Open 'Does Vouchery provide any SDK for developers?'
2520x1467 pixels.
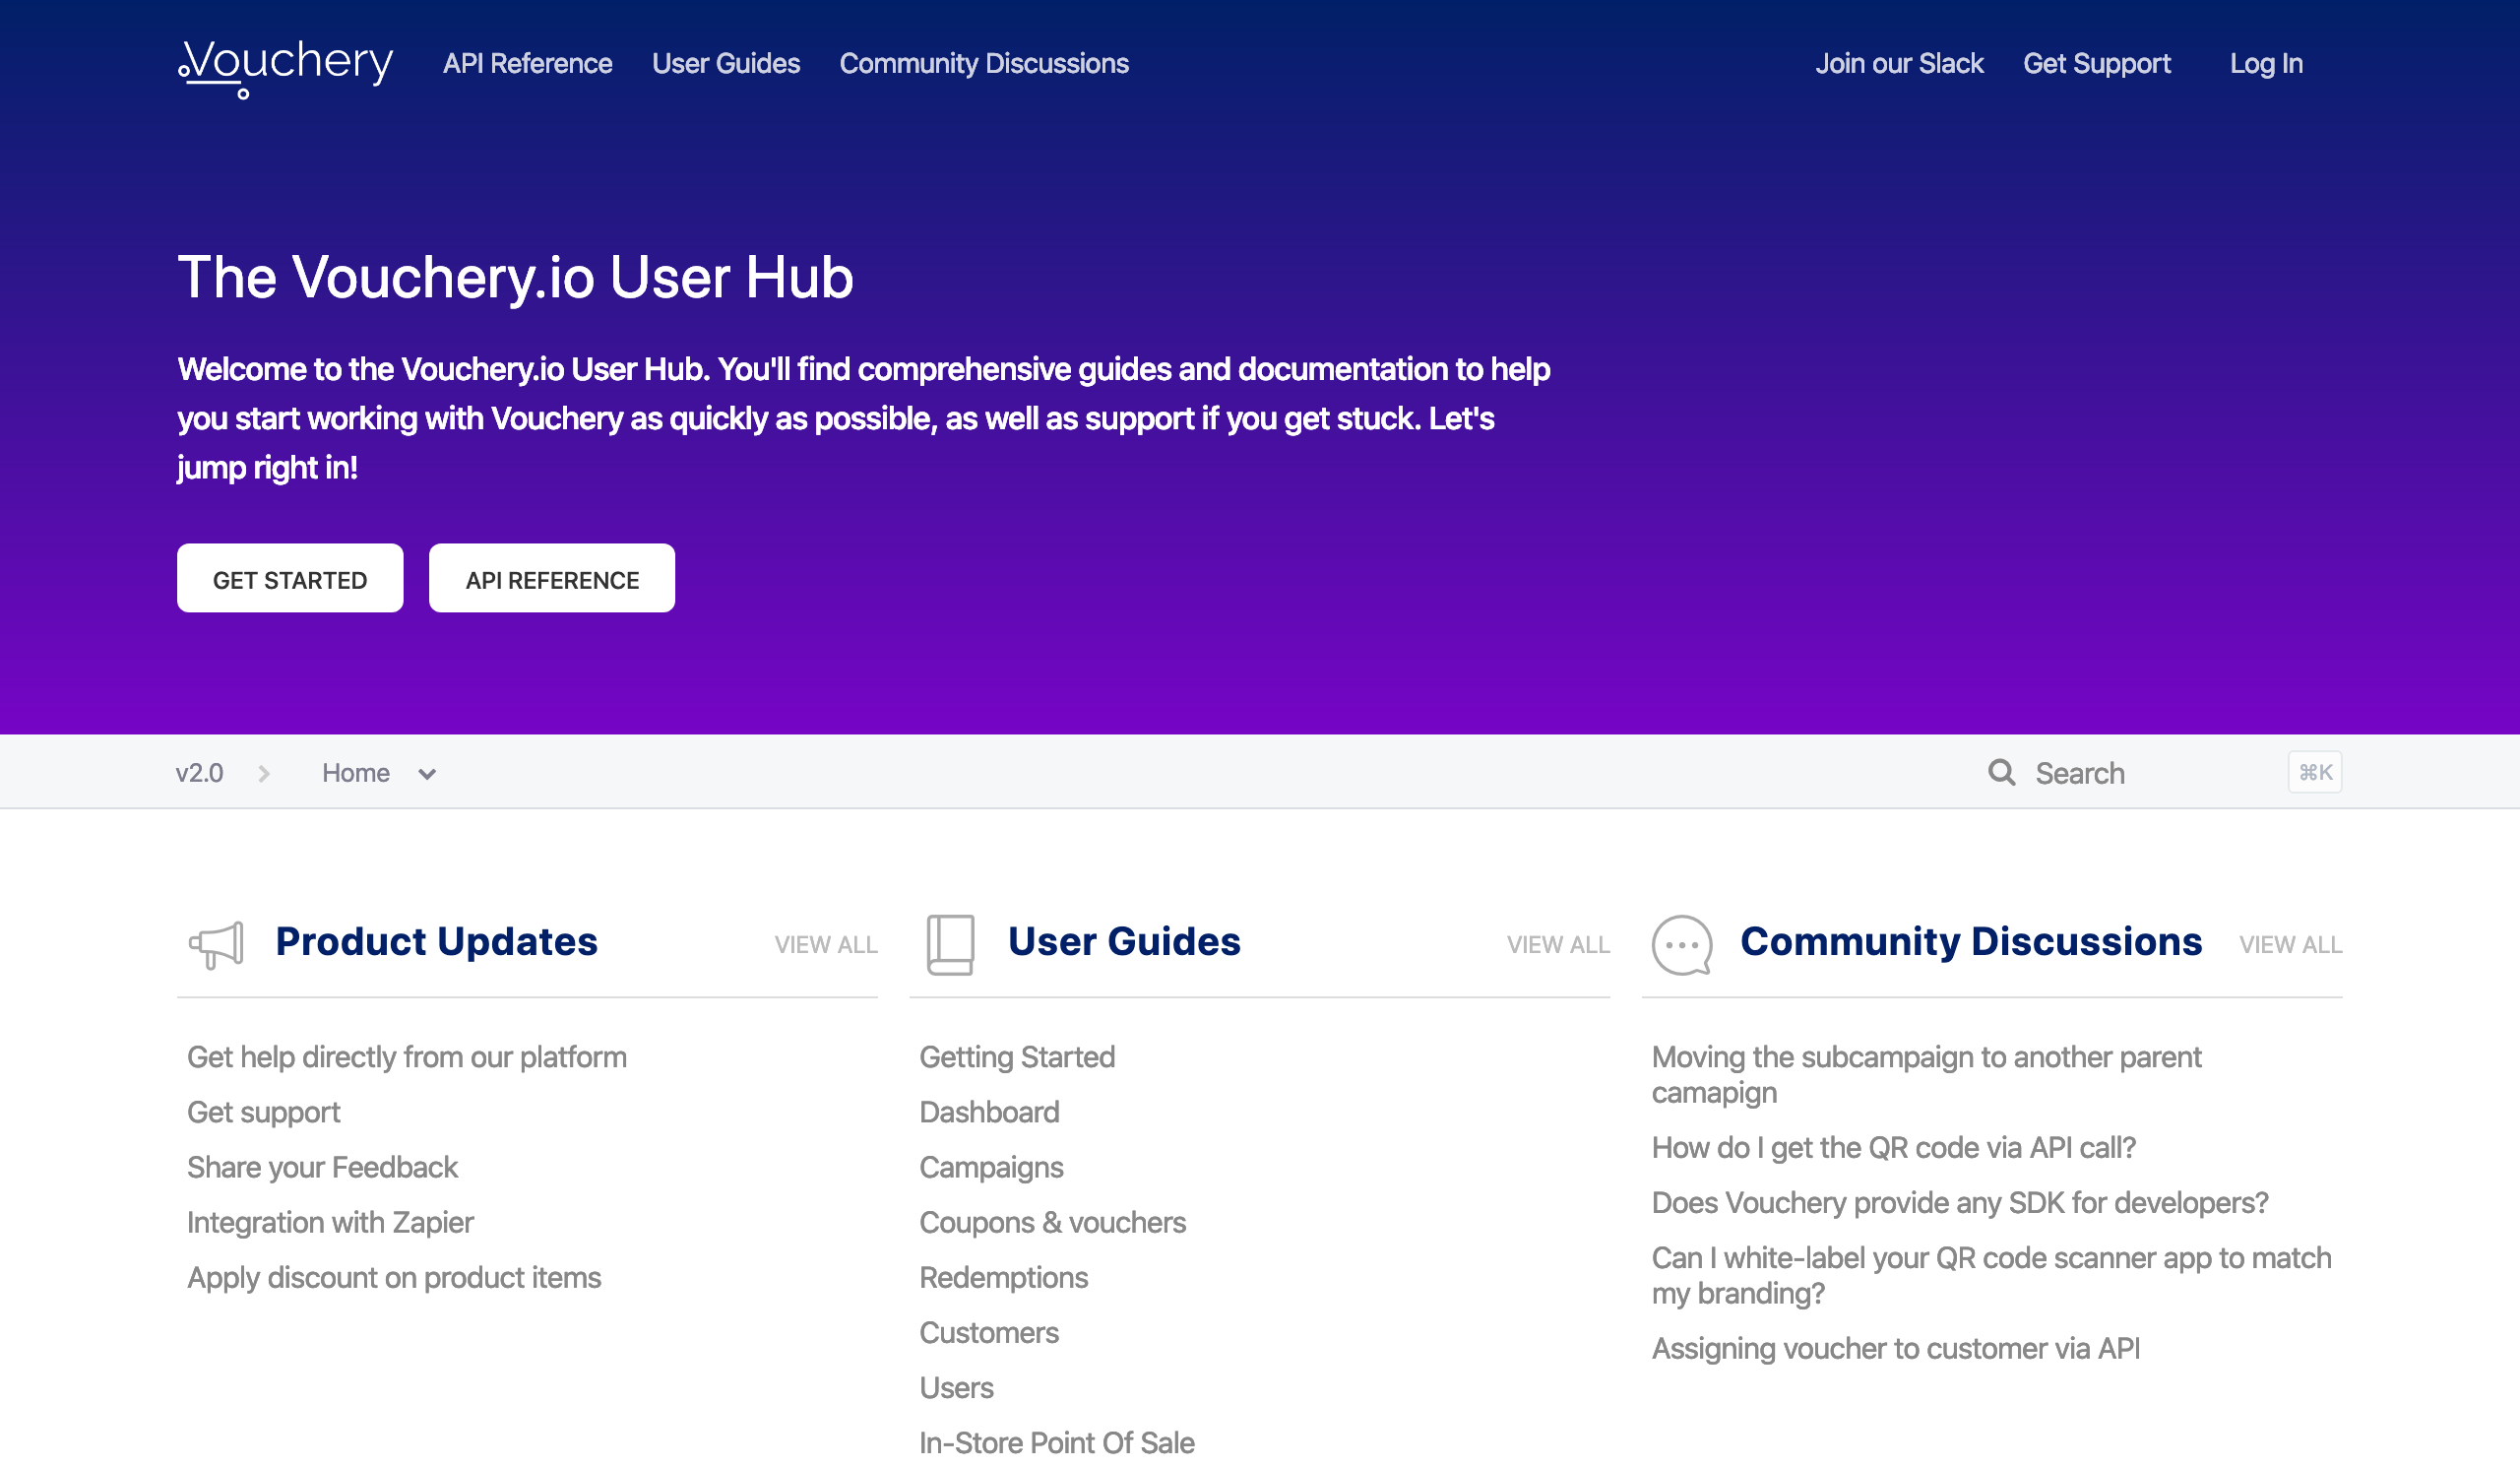pyautogui.click(x=1960, y=1202)
